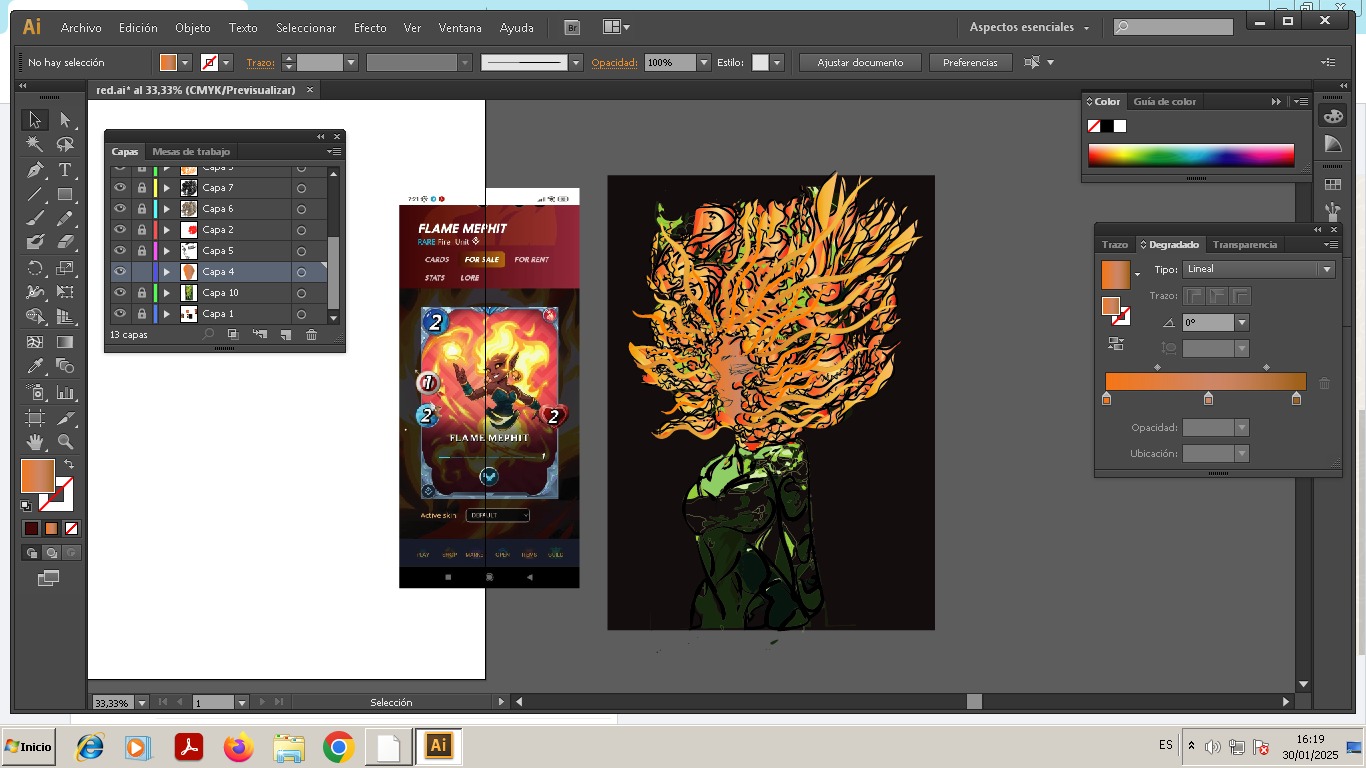Expand Capa 1 layer contents
The height and width of the screenshot is (768, 1366).
[167, 314]
